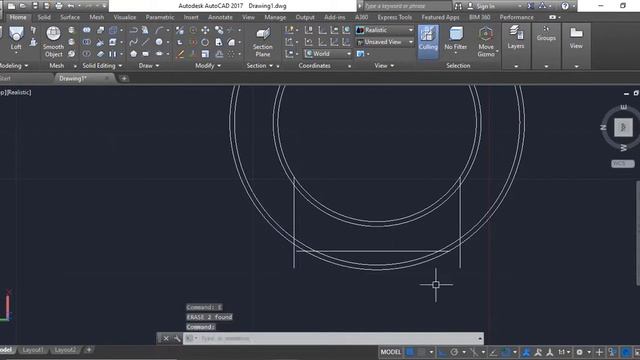Toggle polar tracking in status bar
The height and width of the screenshot is (360, 640).
click(454, 352)
